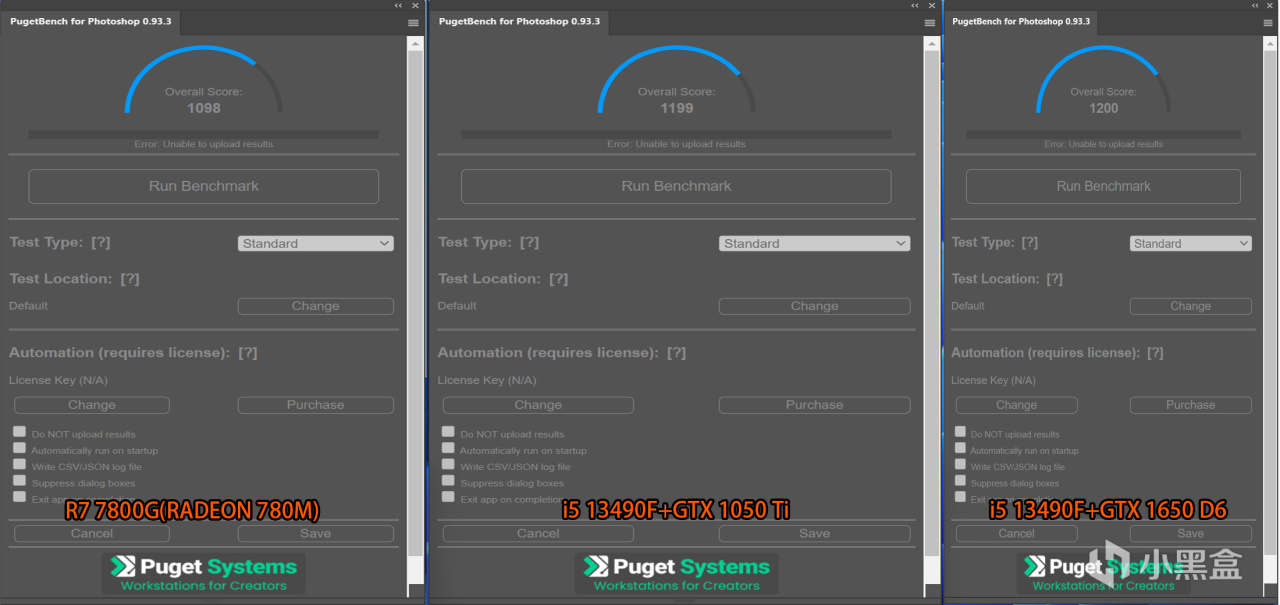Screen dimensions: 1280x605
Task: Select PugetBench tab in score 1199 panel
Action: pos(519,21)
